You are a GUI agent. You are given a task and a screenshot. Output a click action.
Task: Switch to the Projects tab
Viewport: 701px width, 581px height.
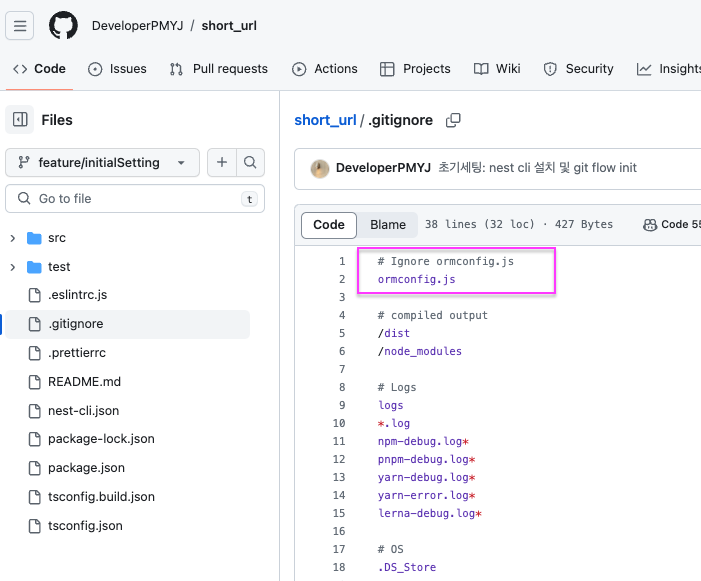click(x=415, y=69)
